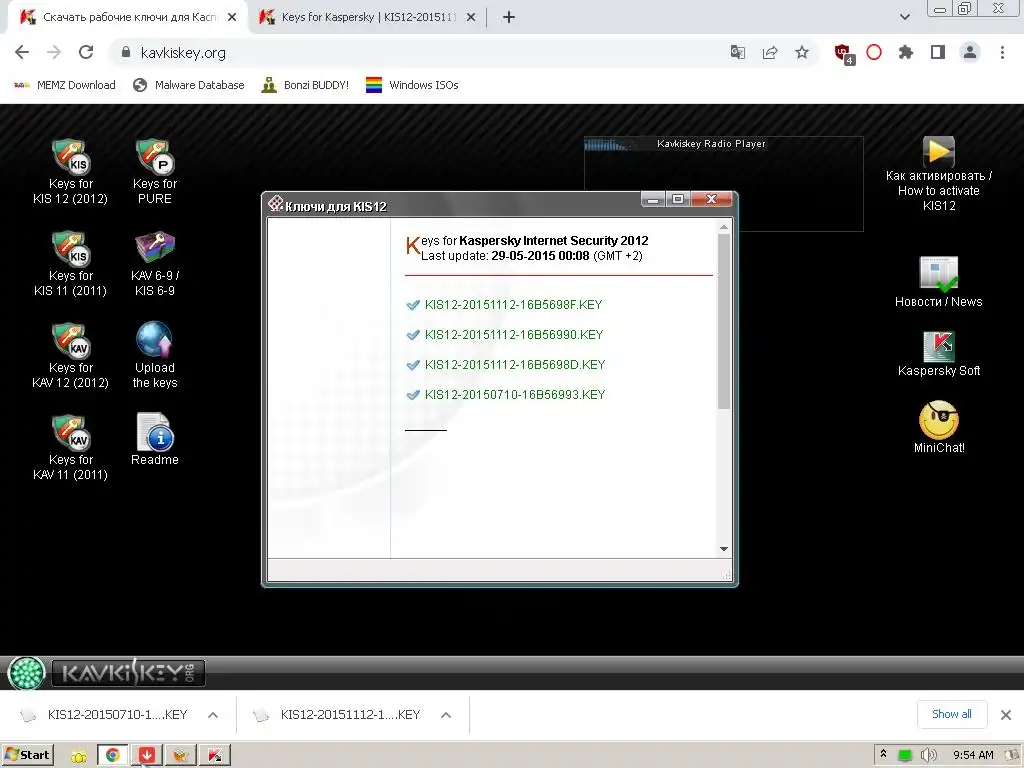Click the volume speaker tray icon

[928, 756]
